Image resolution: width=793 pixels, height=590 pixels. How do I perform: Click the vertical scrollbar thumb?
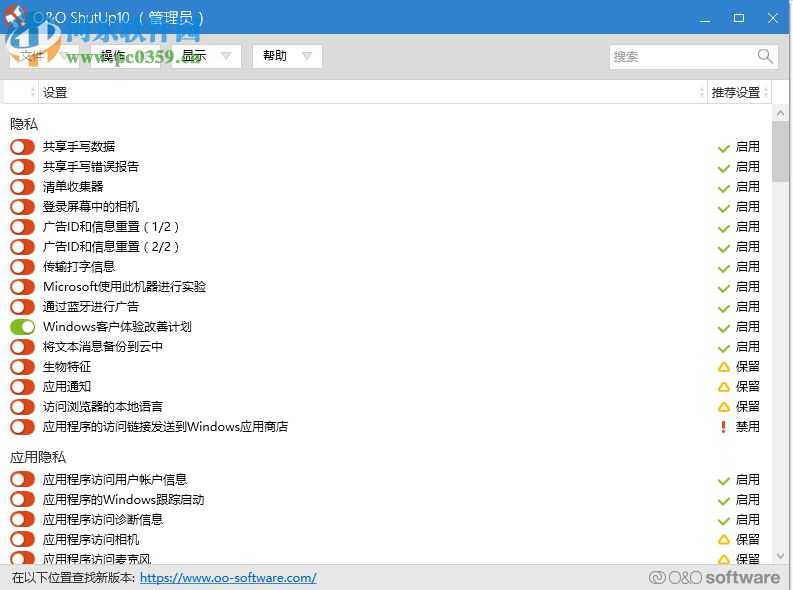(x=780, y=151)
